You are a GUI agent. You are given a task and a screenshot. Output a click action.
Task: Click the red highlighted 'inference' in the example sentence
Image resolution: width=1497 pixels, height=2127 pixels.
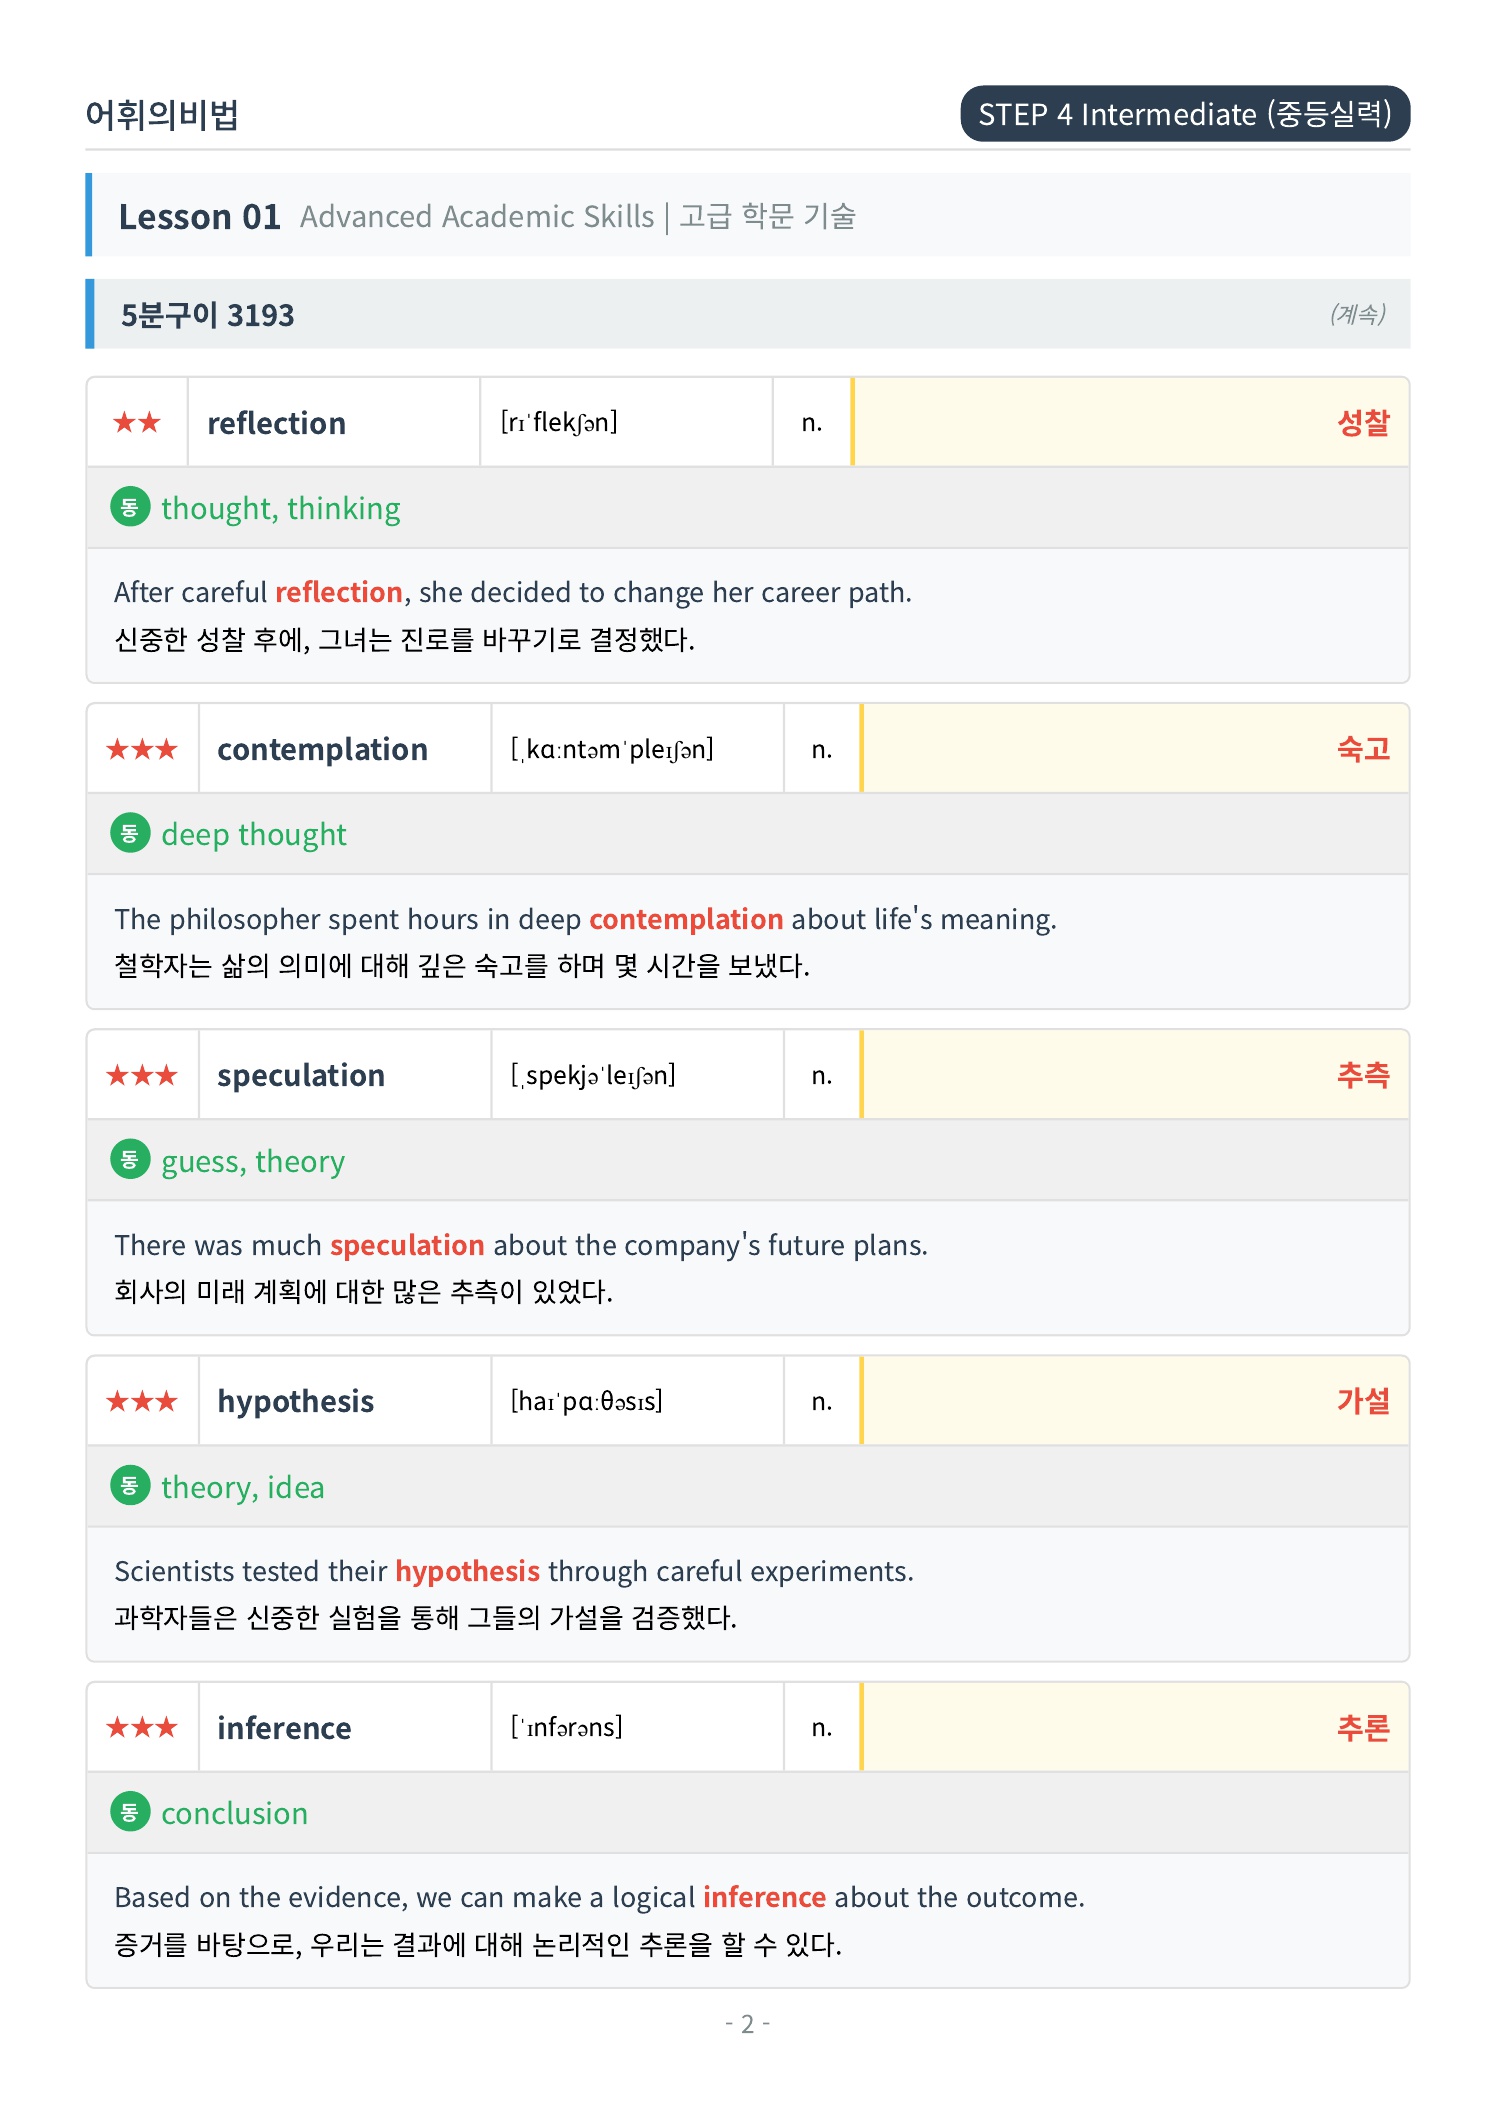pyautogui.click(x=764, y=1897)
